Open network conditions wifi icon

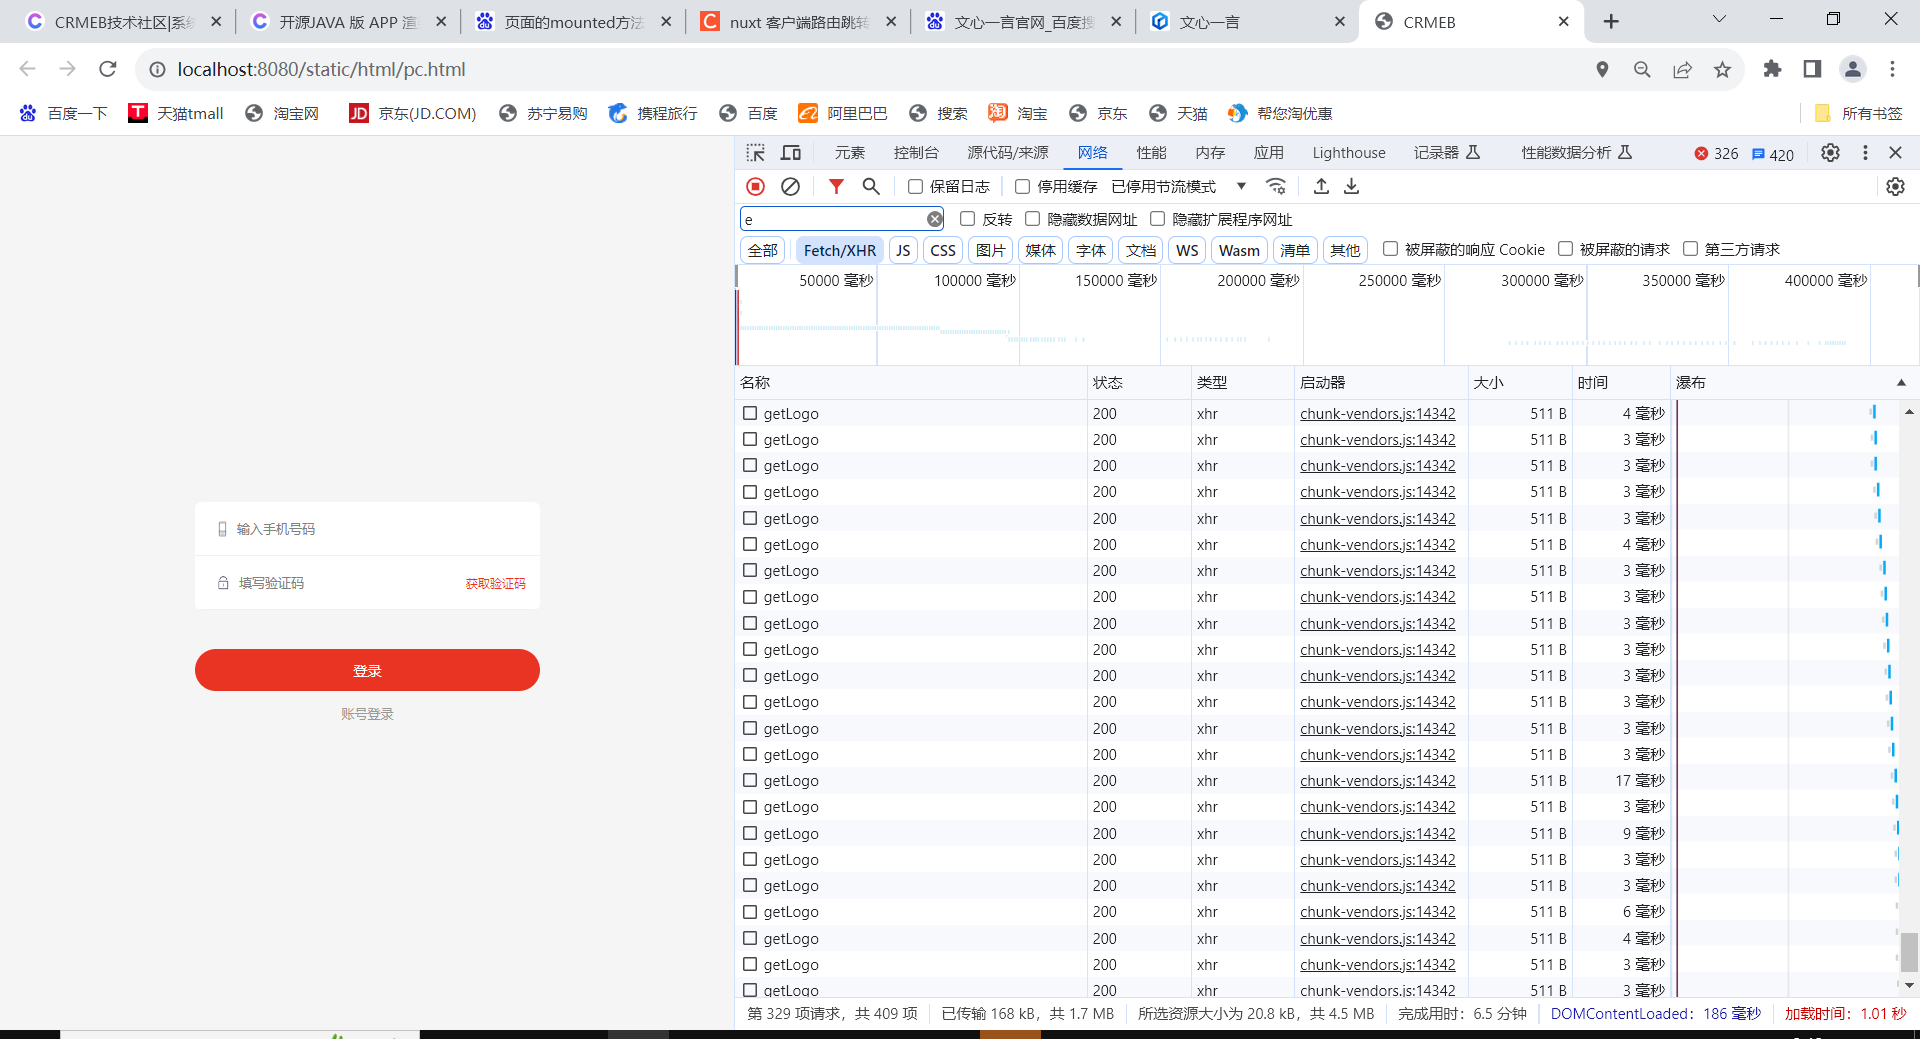(1276, 187)
